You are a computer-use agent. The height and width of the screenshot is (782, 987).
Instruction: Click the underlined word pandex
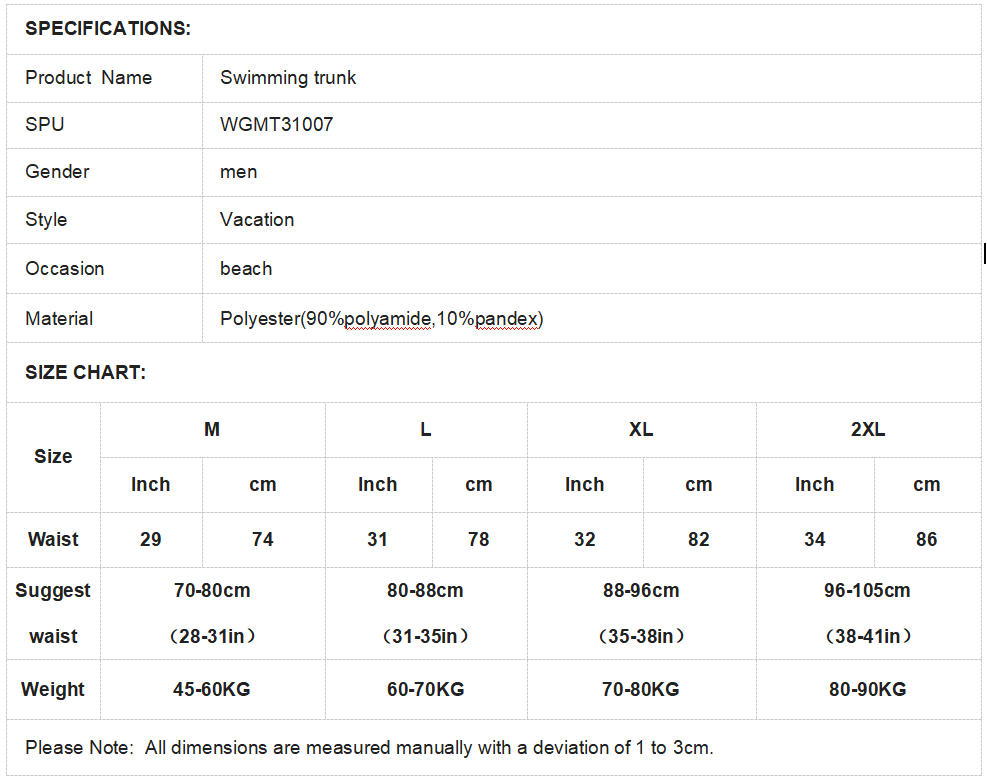pos(507,319)
